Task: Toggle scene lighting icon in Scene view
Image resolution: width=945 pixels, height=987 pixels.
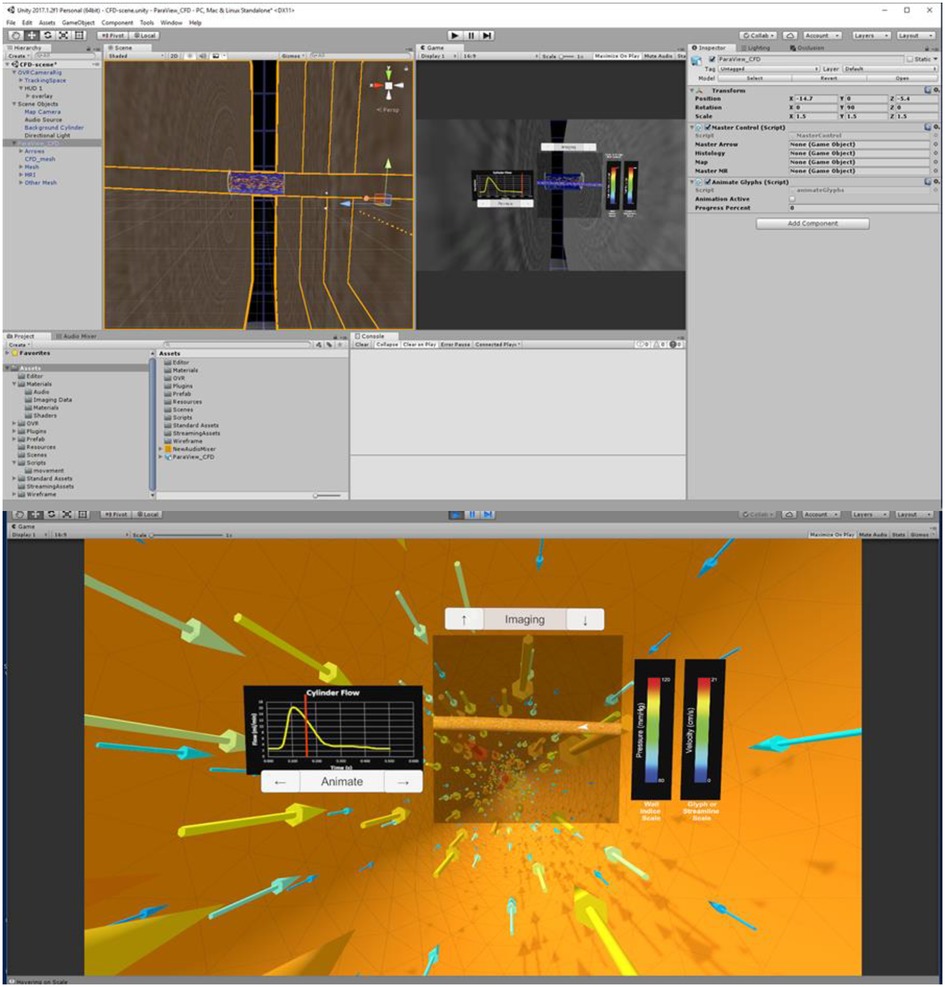Action: pyautogui.click(x=190, y=56)
